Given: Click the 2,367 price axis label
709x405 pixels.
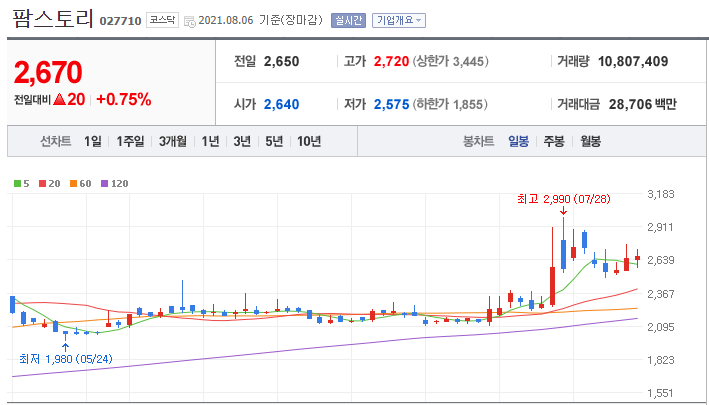Looking at the screenshot, I should (661, 294).
